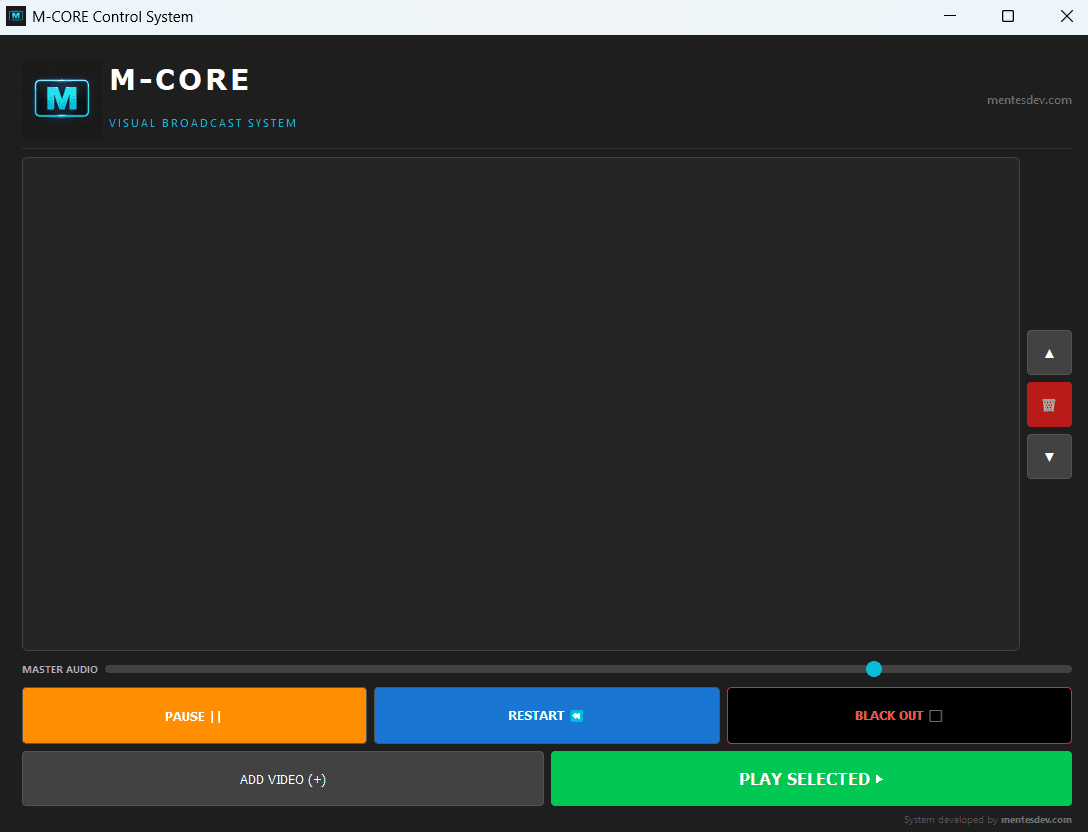Image resolution: width=1088 pixels, height=832 pixels.
Task: Pause the current playback
Action: [x=194, y=715]
